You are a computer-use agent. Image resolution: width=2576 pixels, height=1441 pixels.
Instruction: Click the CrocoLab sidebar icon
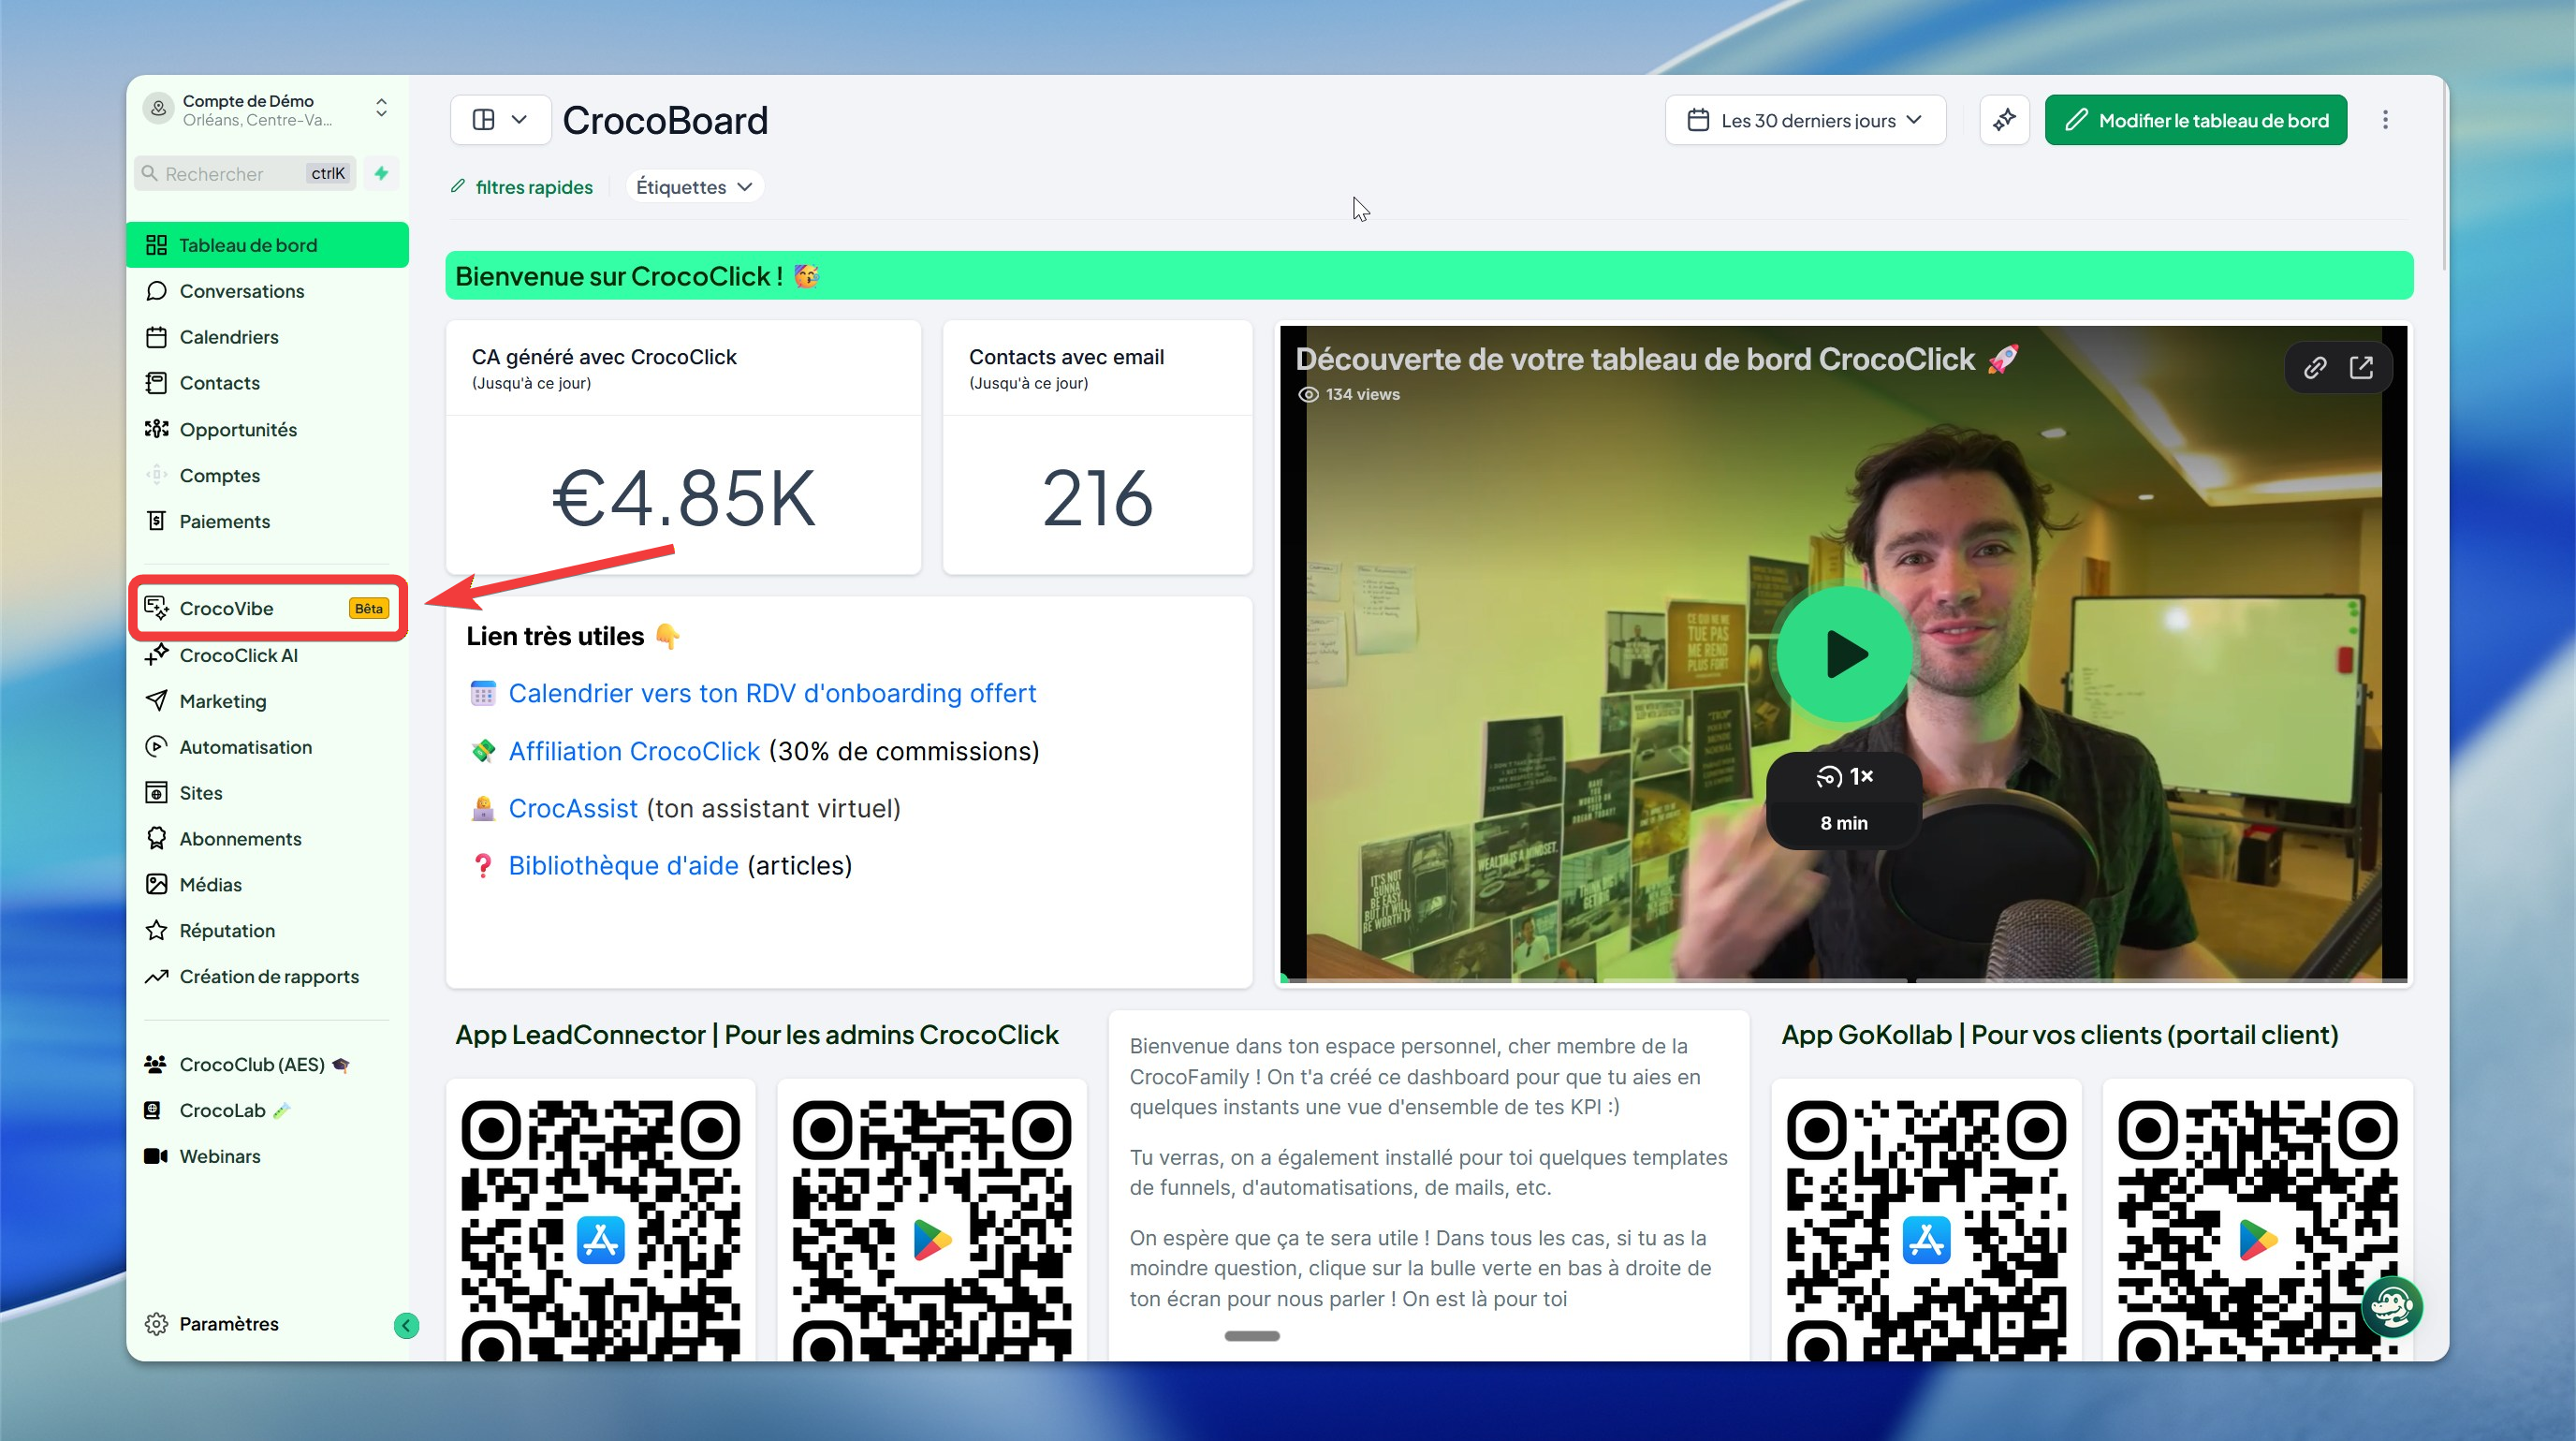[153, 1110]
